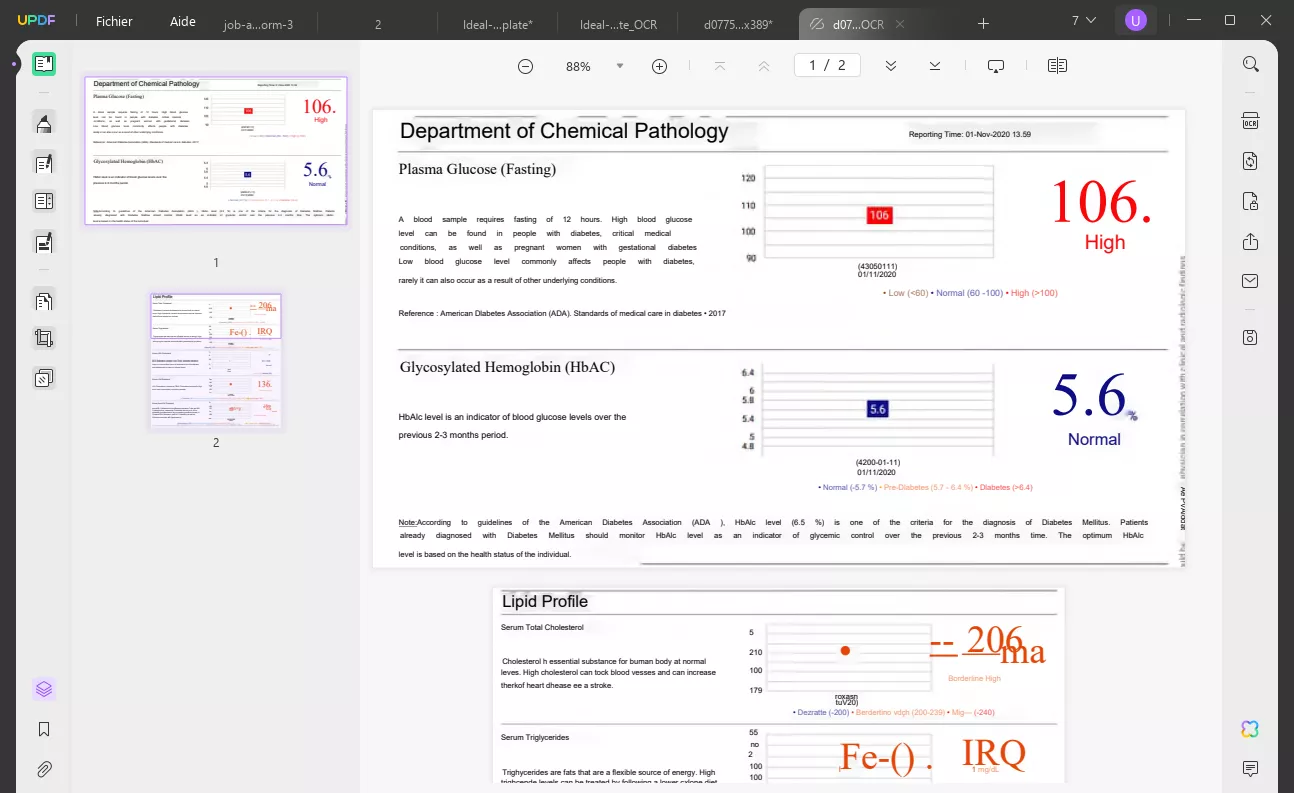Open the Fill and Sign tool

click(44, 241)
